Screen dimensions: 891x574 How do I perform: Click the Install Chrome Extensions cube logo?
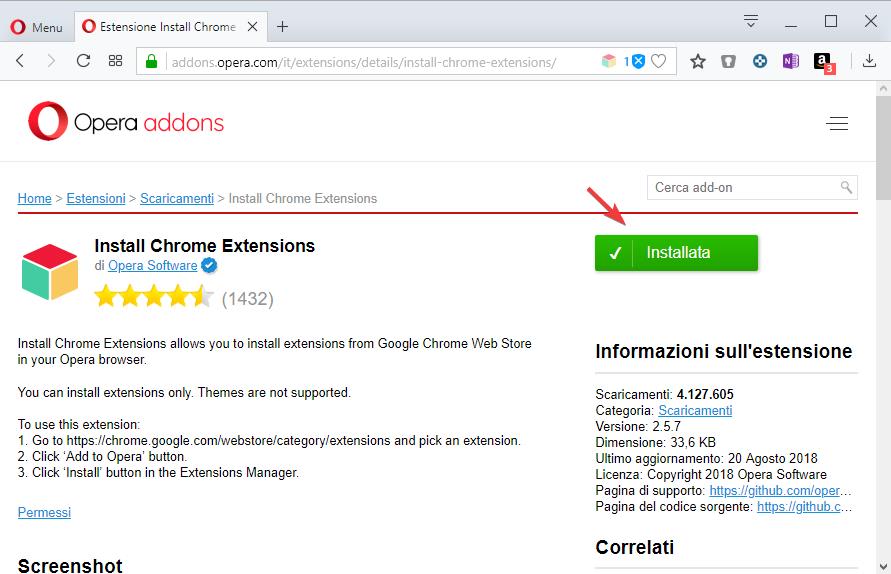(x=49, y=272)
